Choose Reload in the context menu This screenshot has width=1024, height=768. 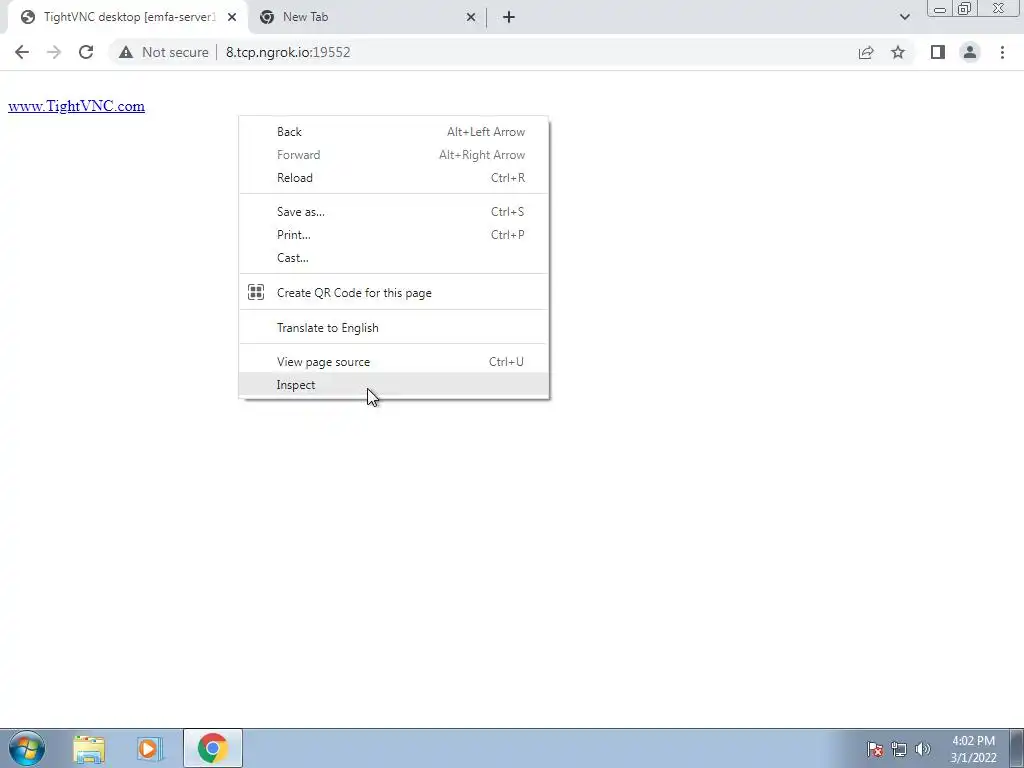(x=394, y=178)
